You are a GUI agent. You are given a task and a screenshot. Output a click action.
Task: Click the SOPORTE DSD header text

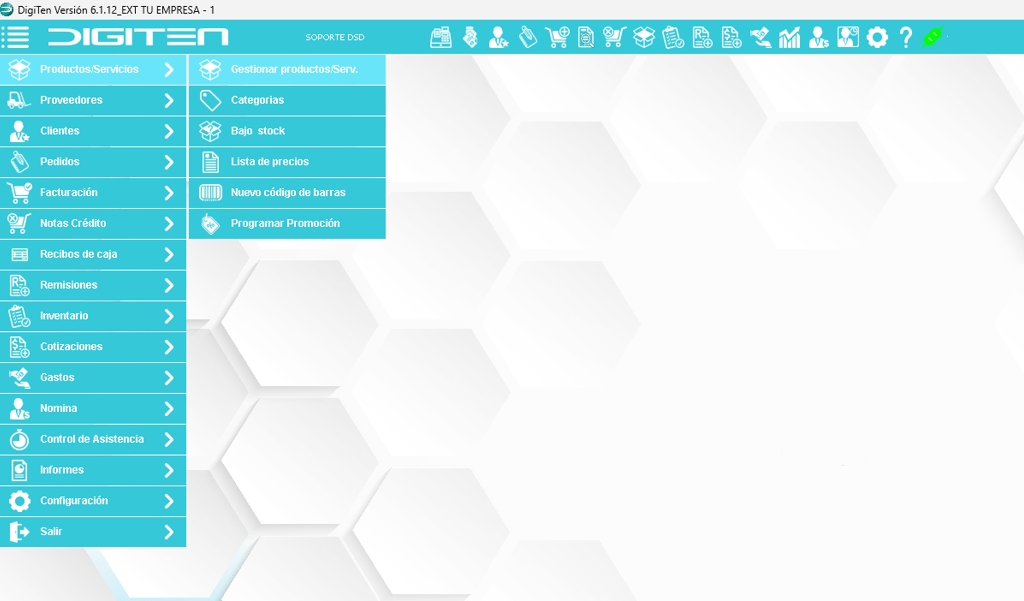(334, 37)
